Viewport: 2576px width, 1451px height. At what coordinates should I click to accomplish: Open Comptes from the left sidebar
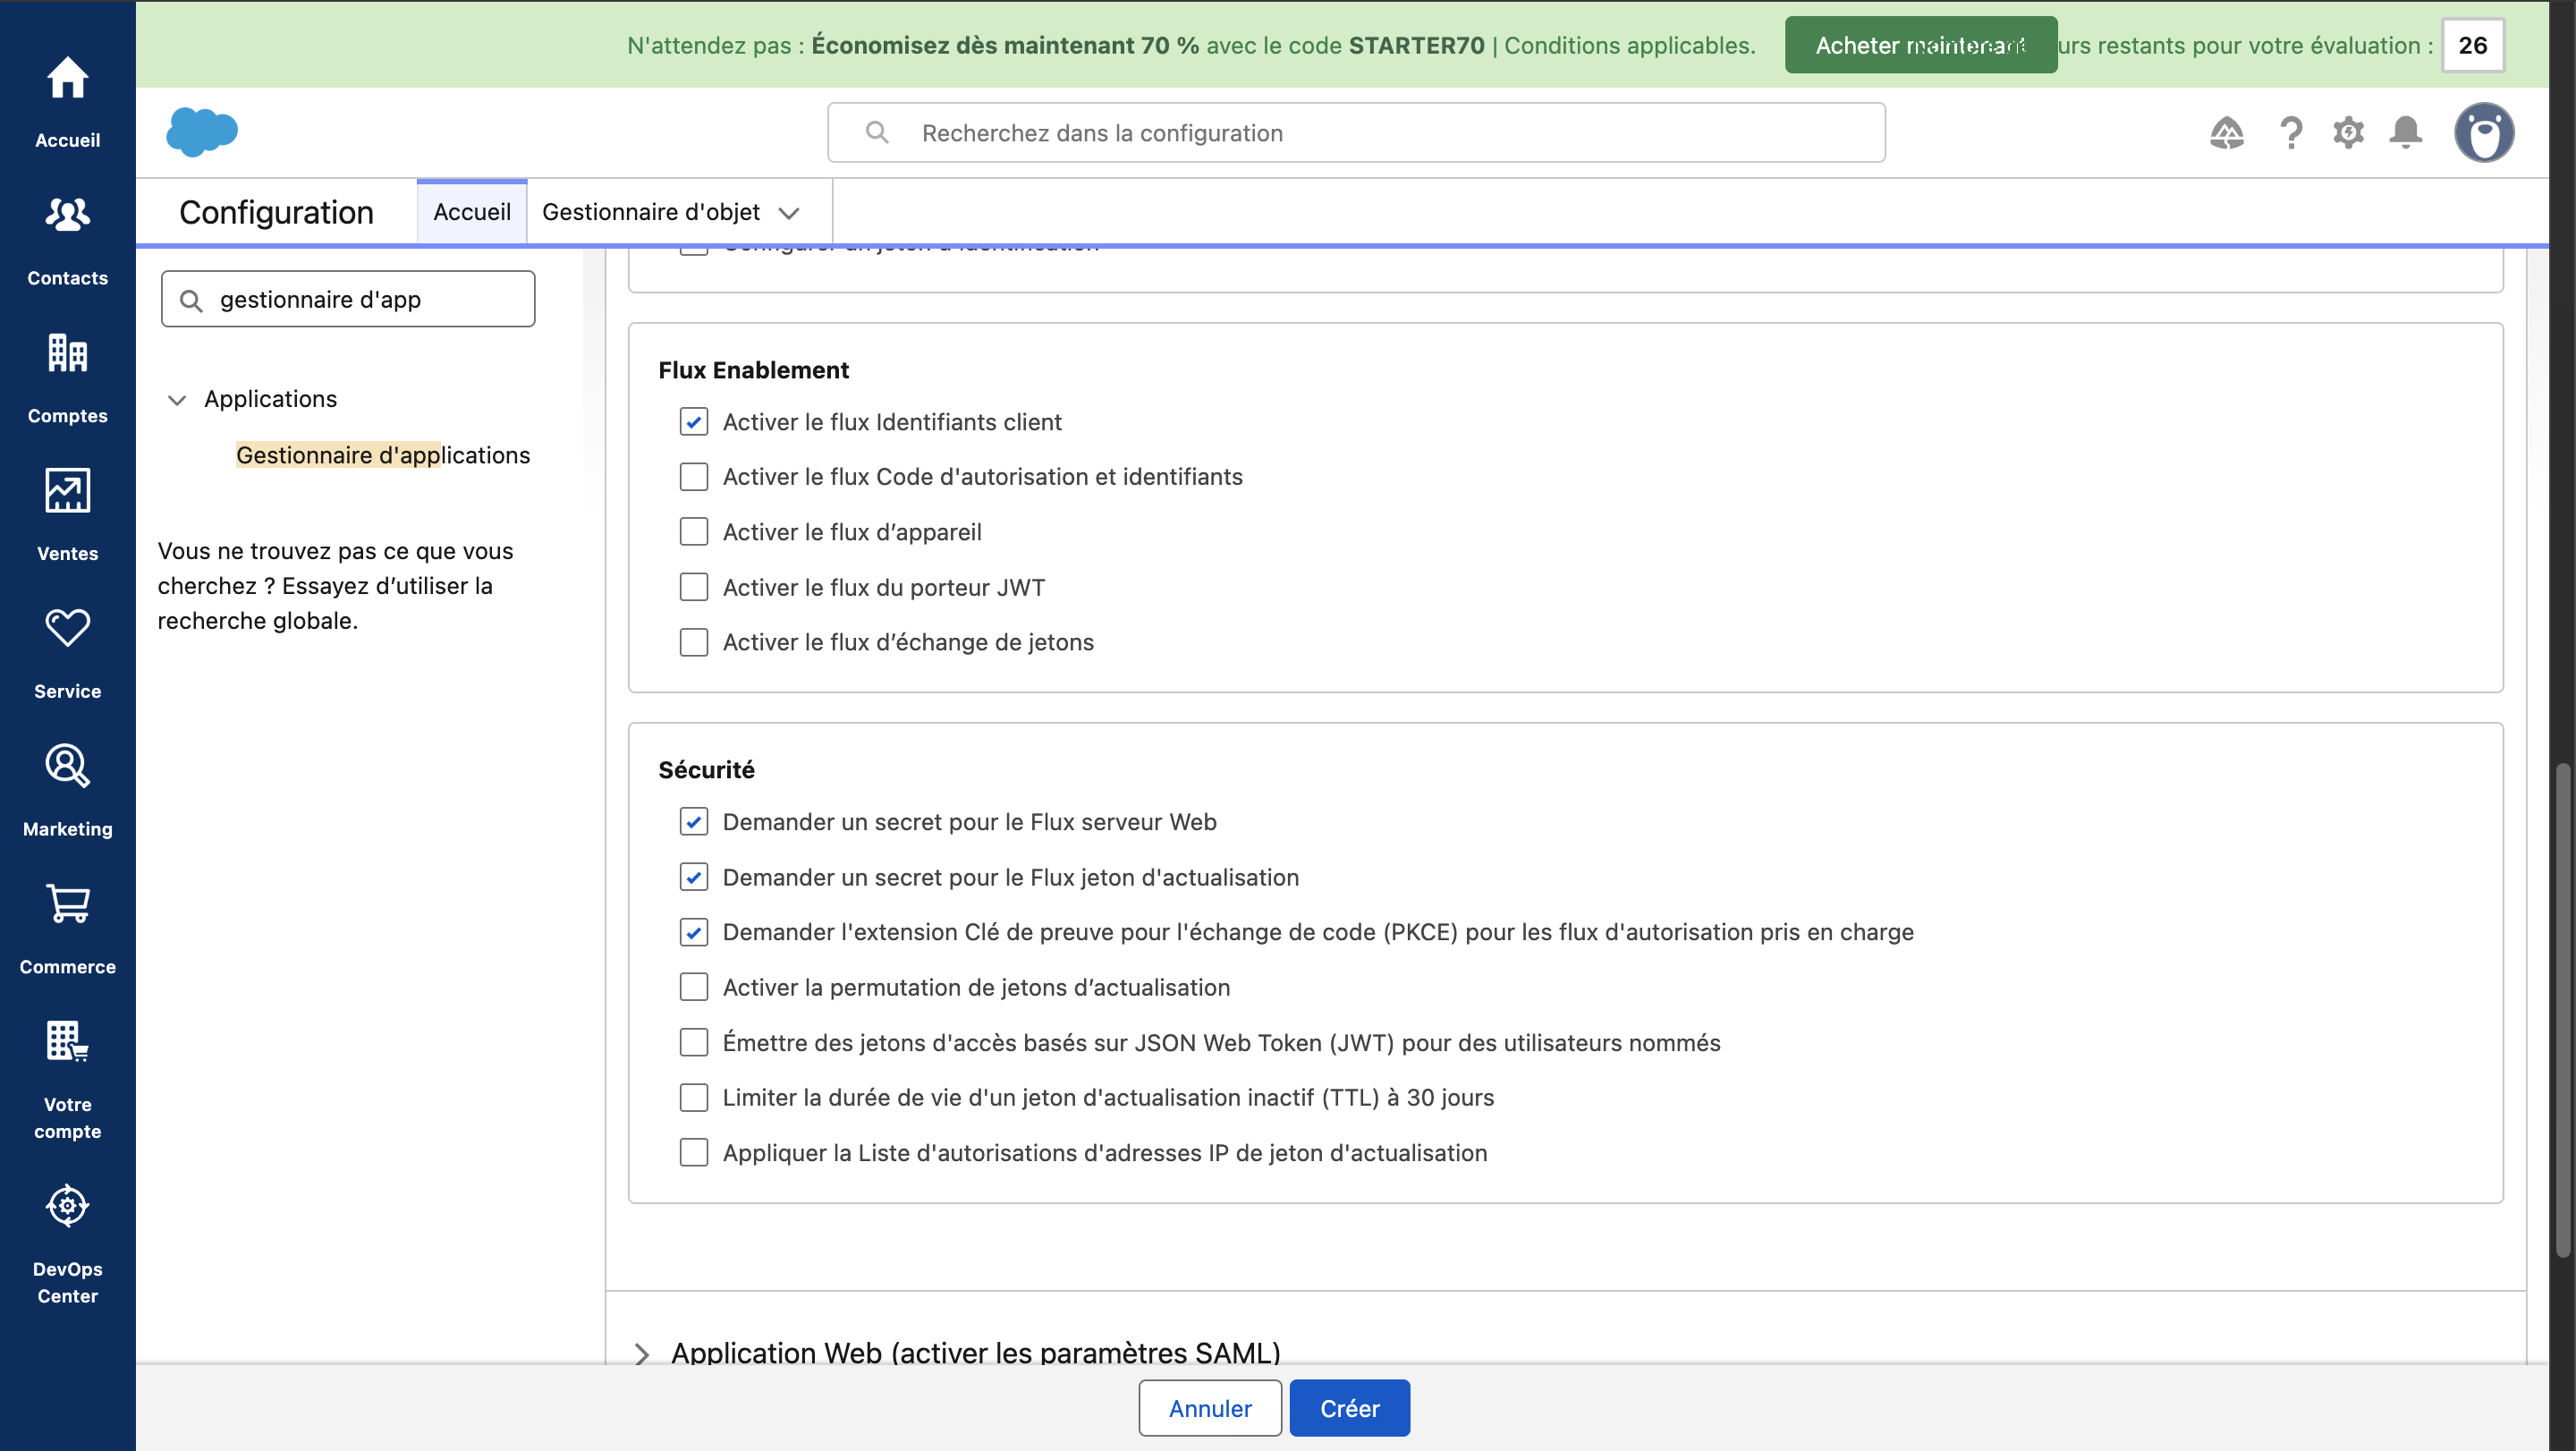coord(67,378)
